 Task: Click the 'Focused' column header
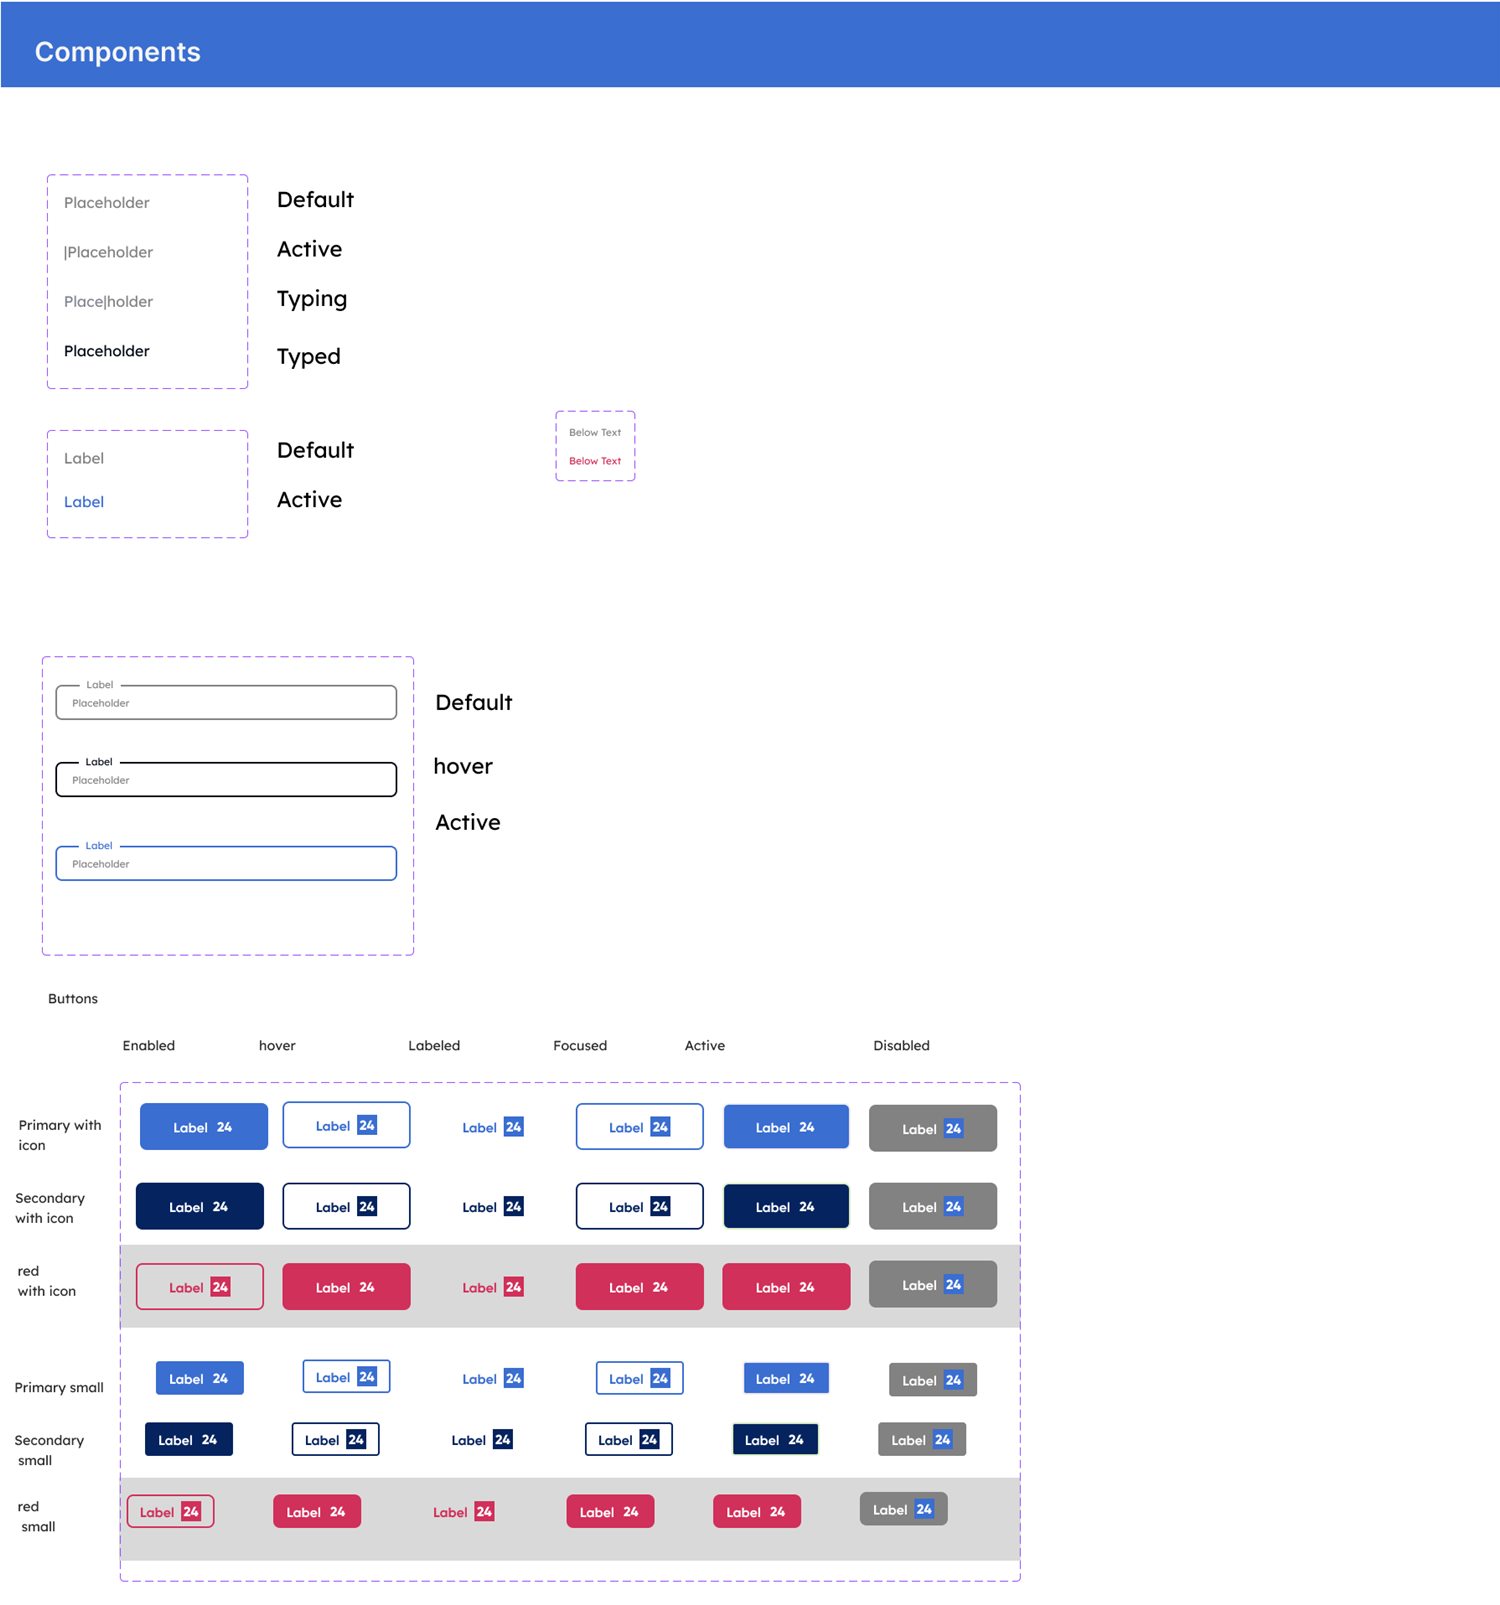(x=580, y=1045)
